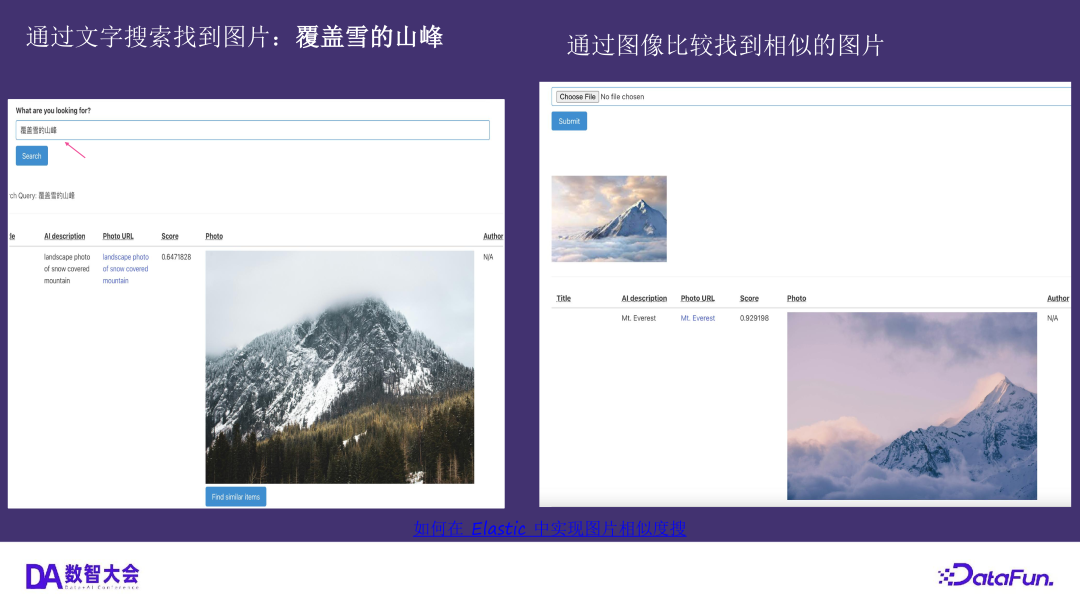Click the Find similar items button
The width and height of the screenshot is (1080, 607).
235,496
